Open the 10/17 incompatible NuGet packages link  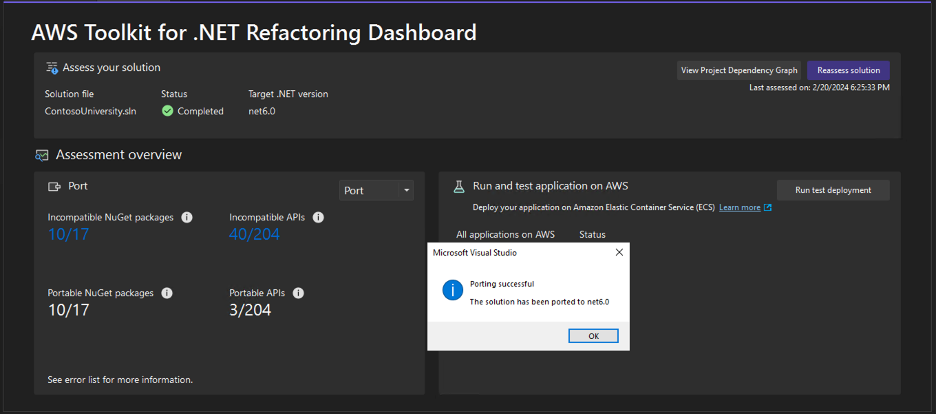click(68, 234)
